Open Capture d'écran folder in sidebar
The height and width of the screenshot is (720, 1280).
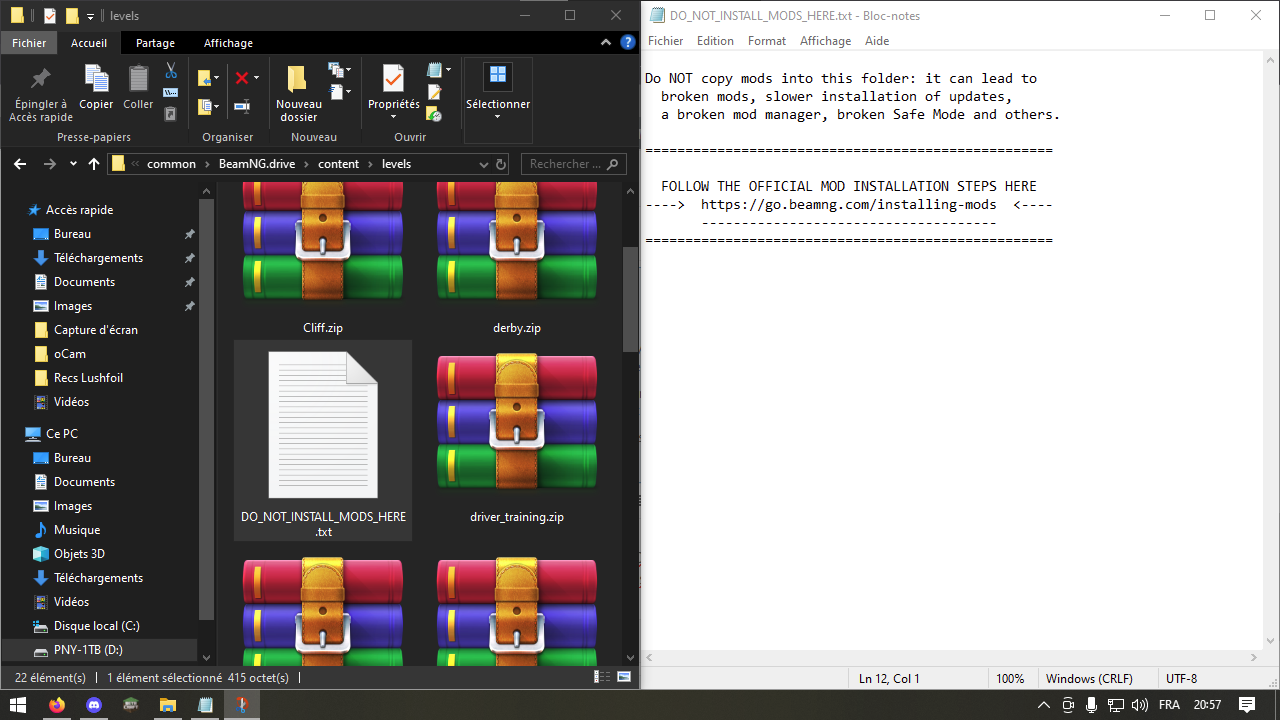click(96, 330)
